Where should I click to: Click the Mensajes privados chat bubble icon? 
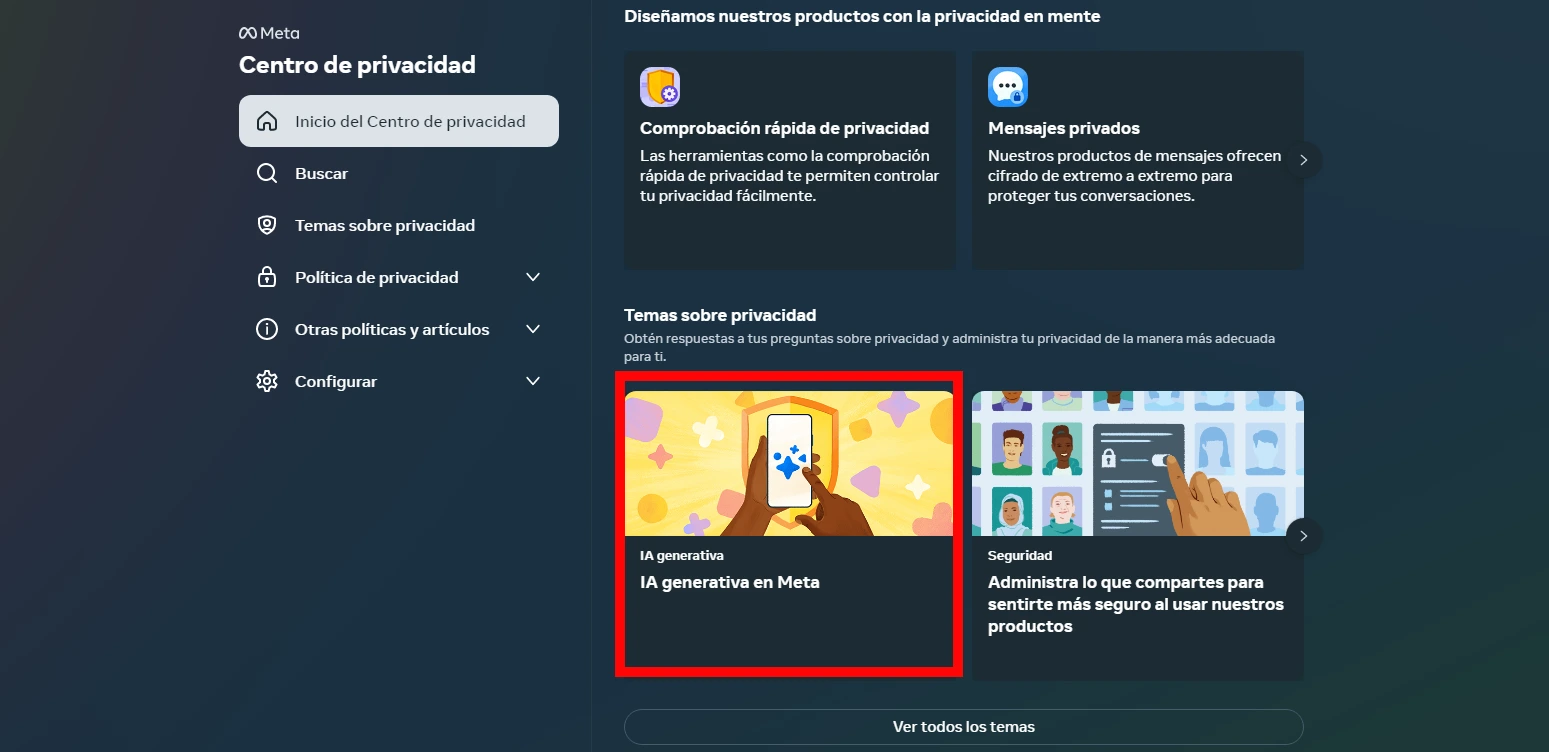(1008, 87)
